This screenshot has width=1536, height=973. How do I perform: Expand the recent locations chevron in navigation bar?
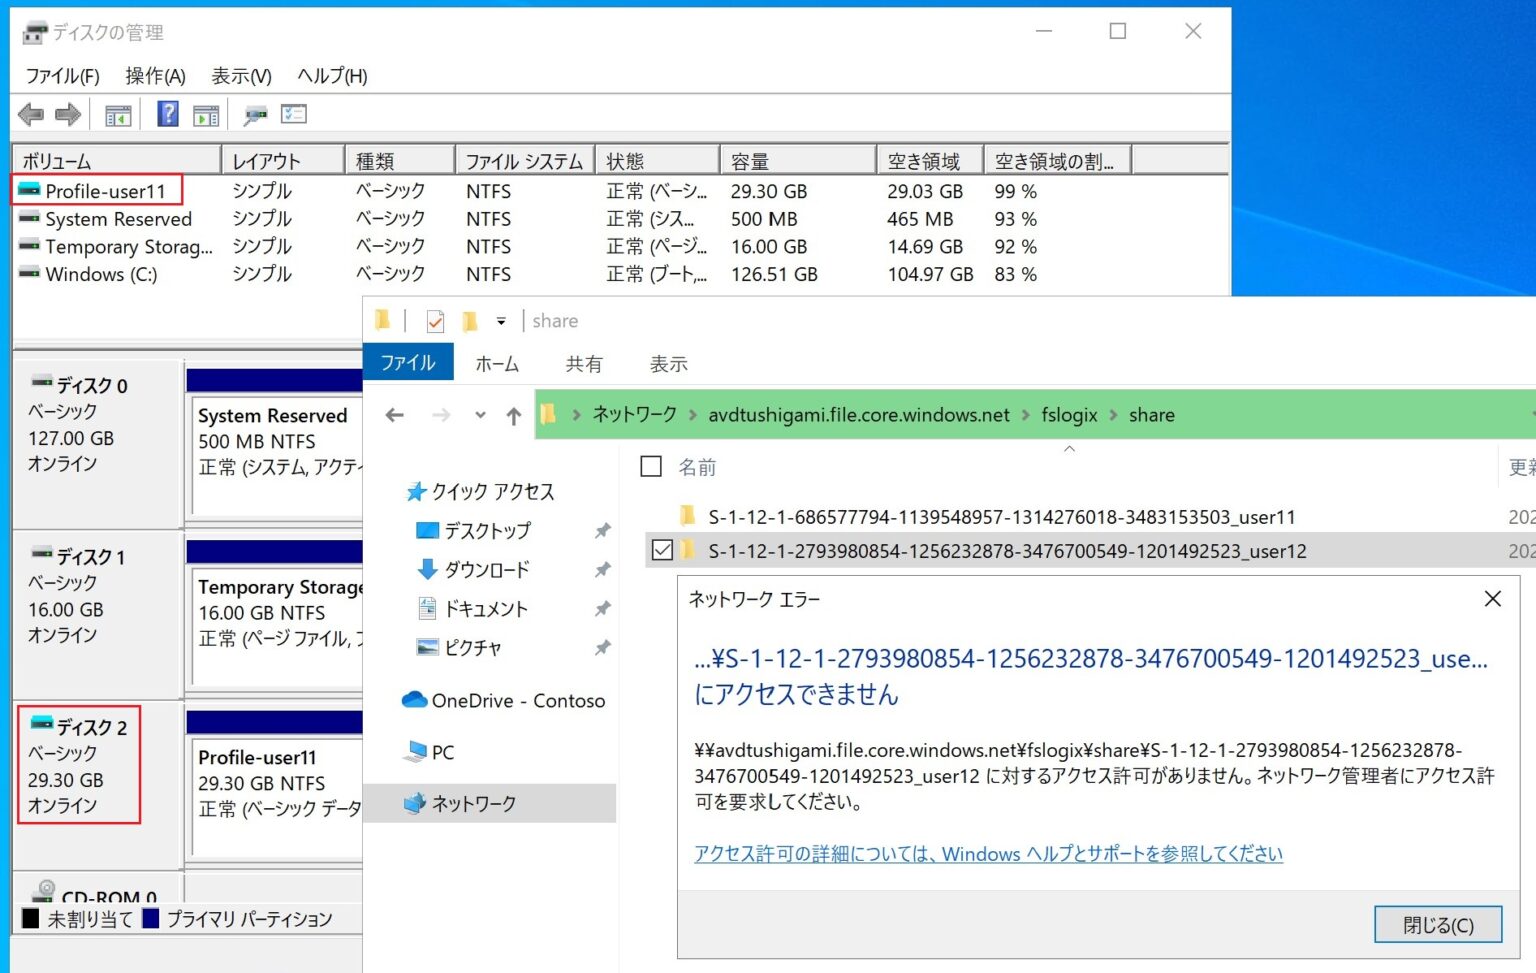[480, 415]
